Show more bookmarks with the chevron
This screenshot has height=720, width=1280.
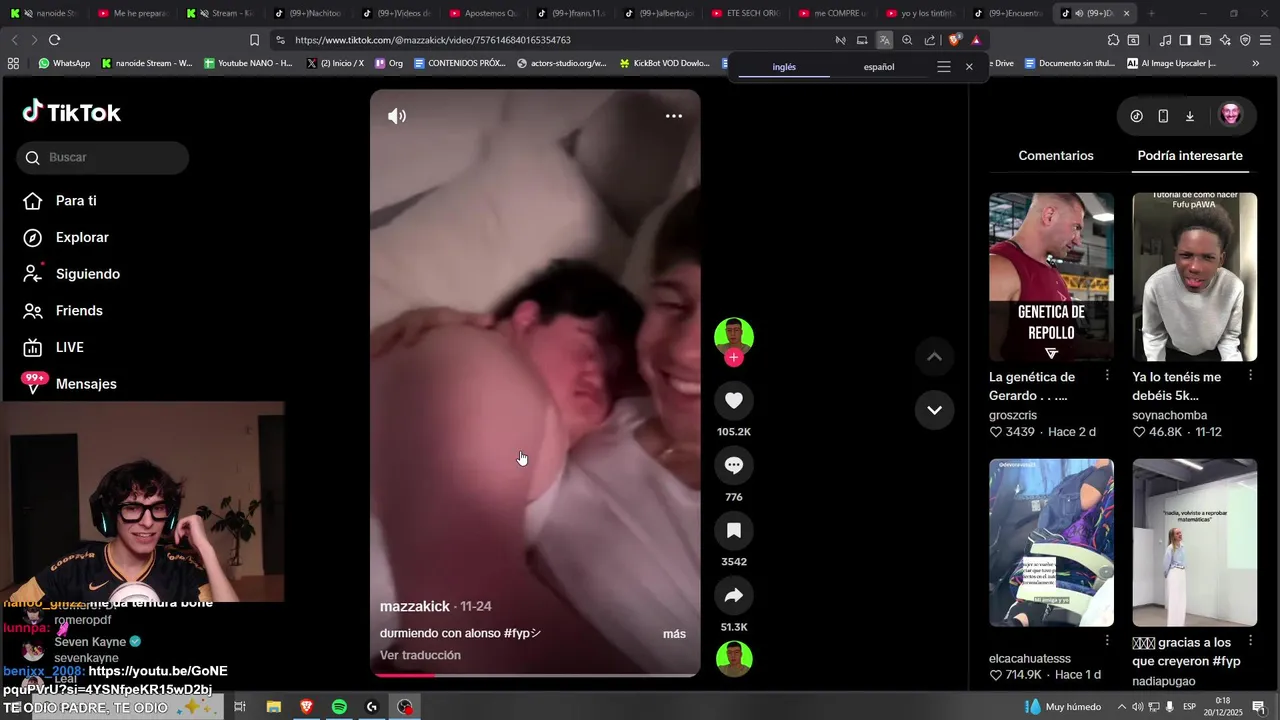point(1255,63)
